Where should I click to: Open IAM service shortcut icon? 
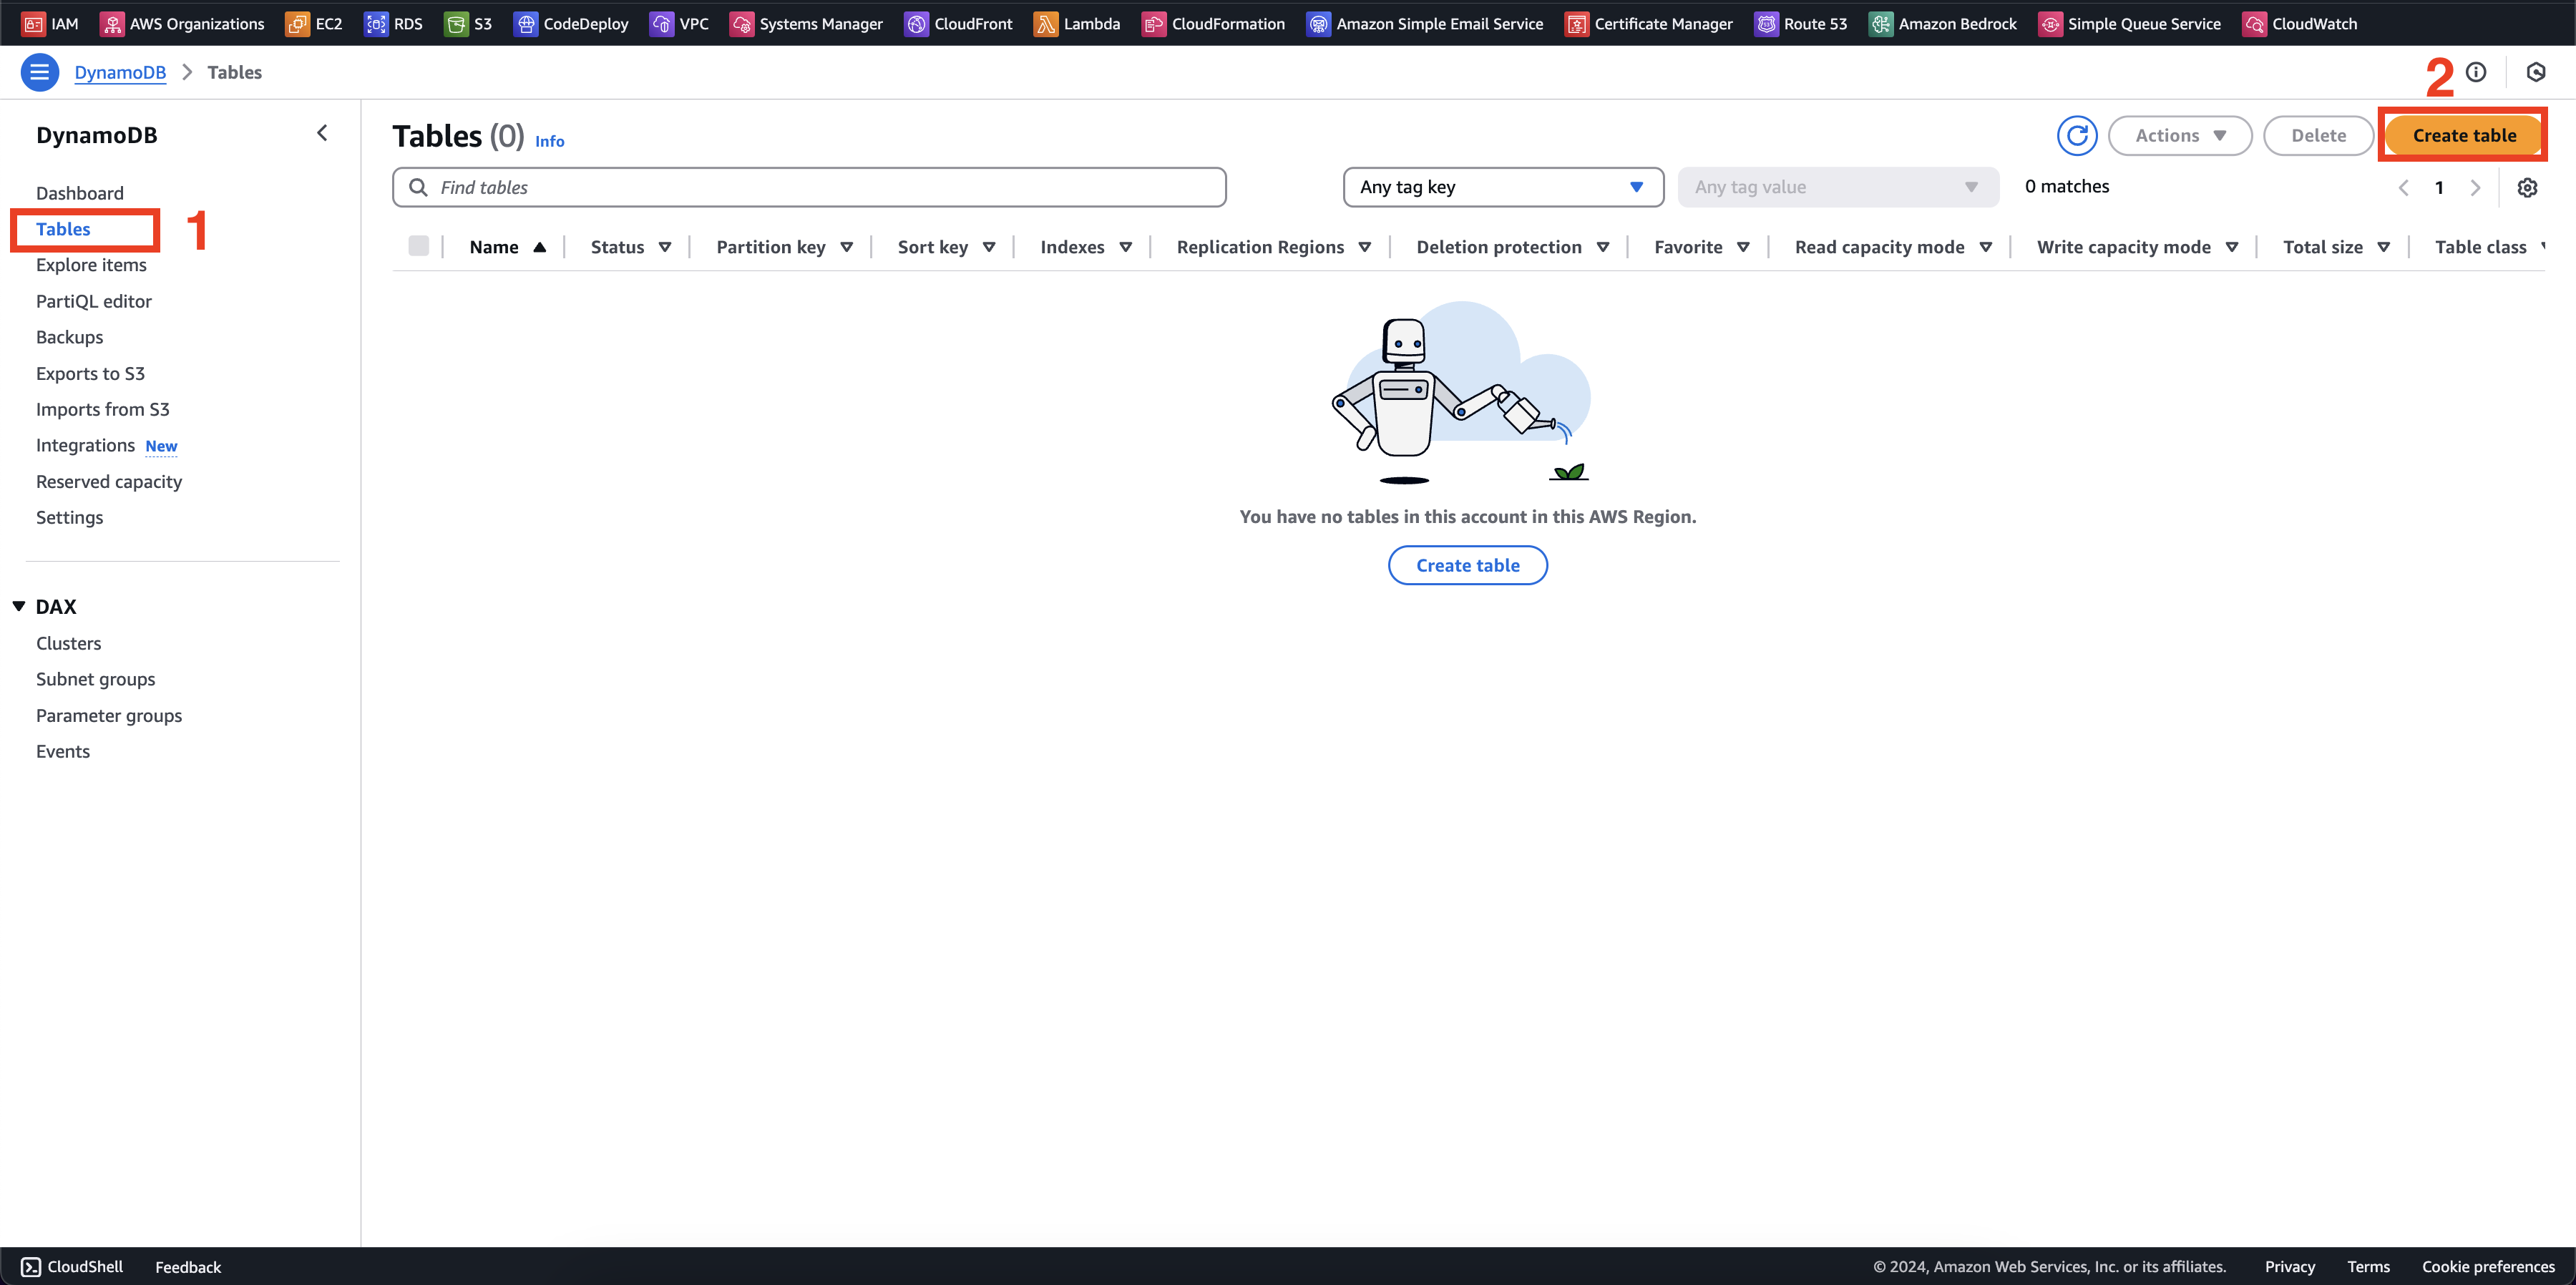click(34, 23)
